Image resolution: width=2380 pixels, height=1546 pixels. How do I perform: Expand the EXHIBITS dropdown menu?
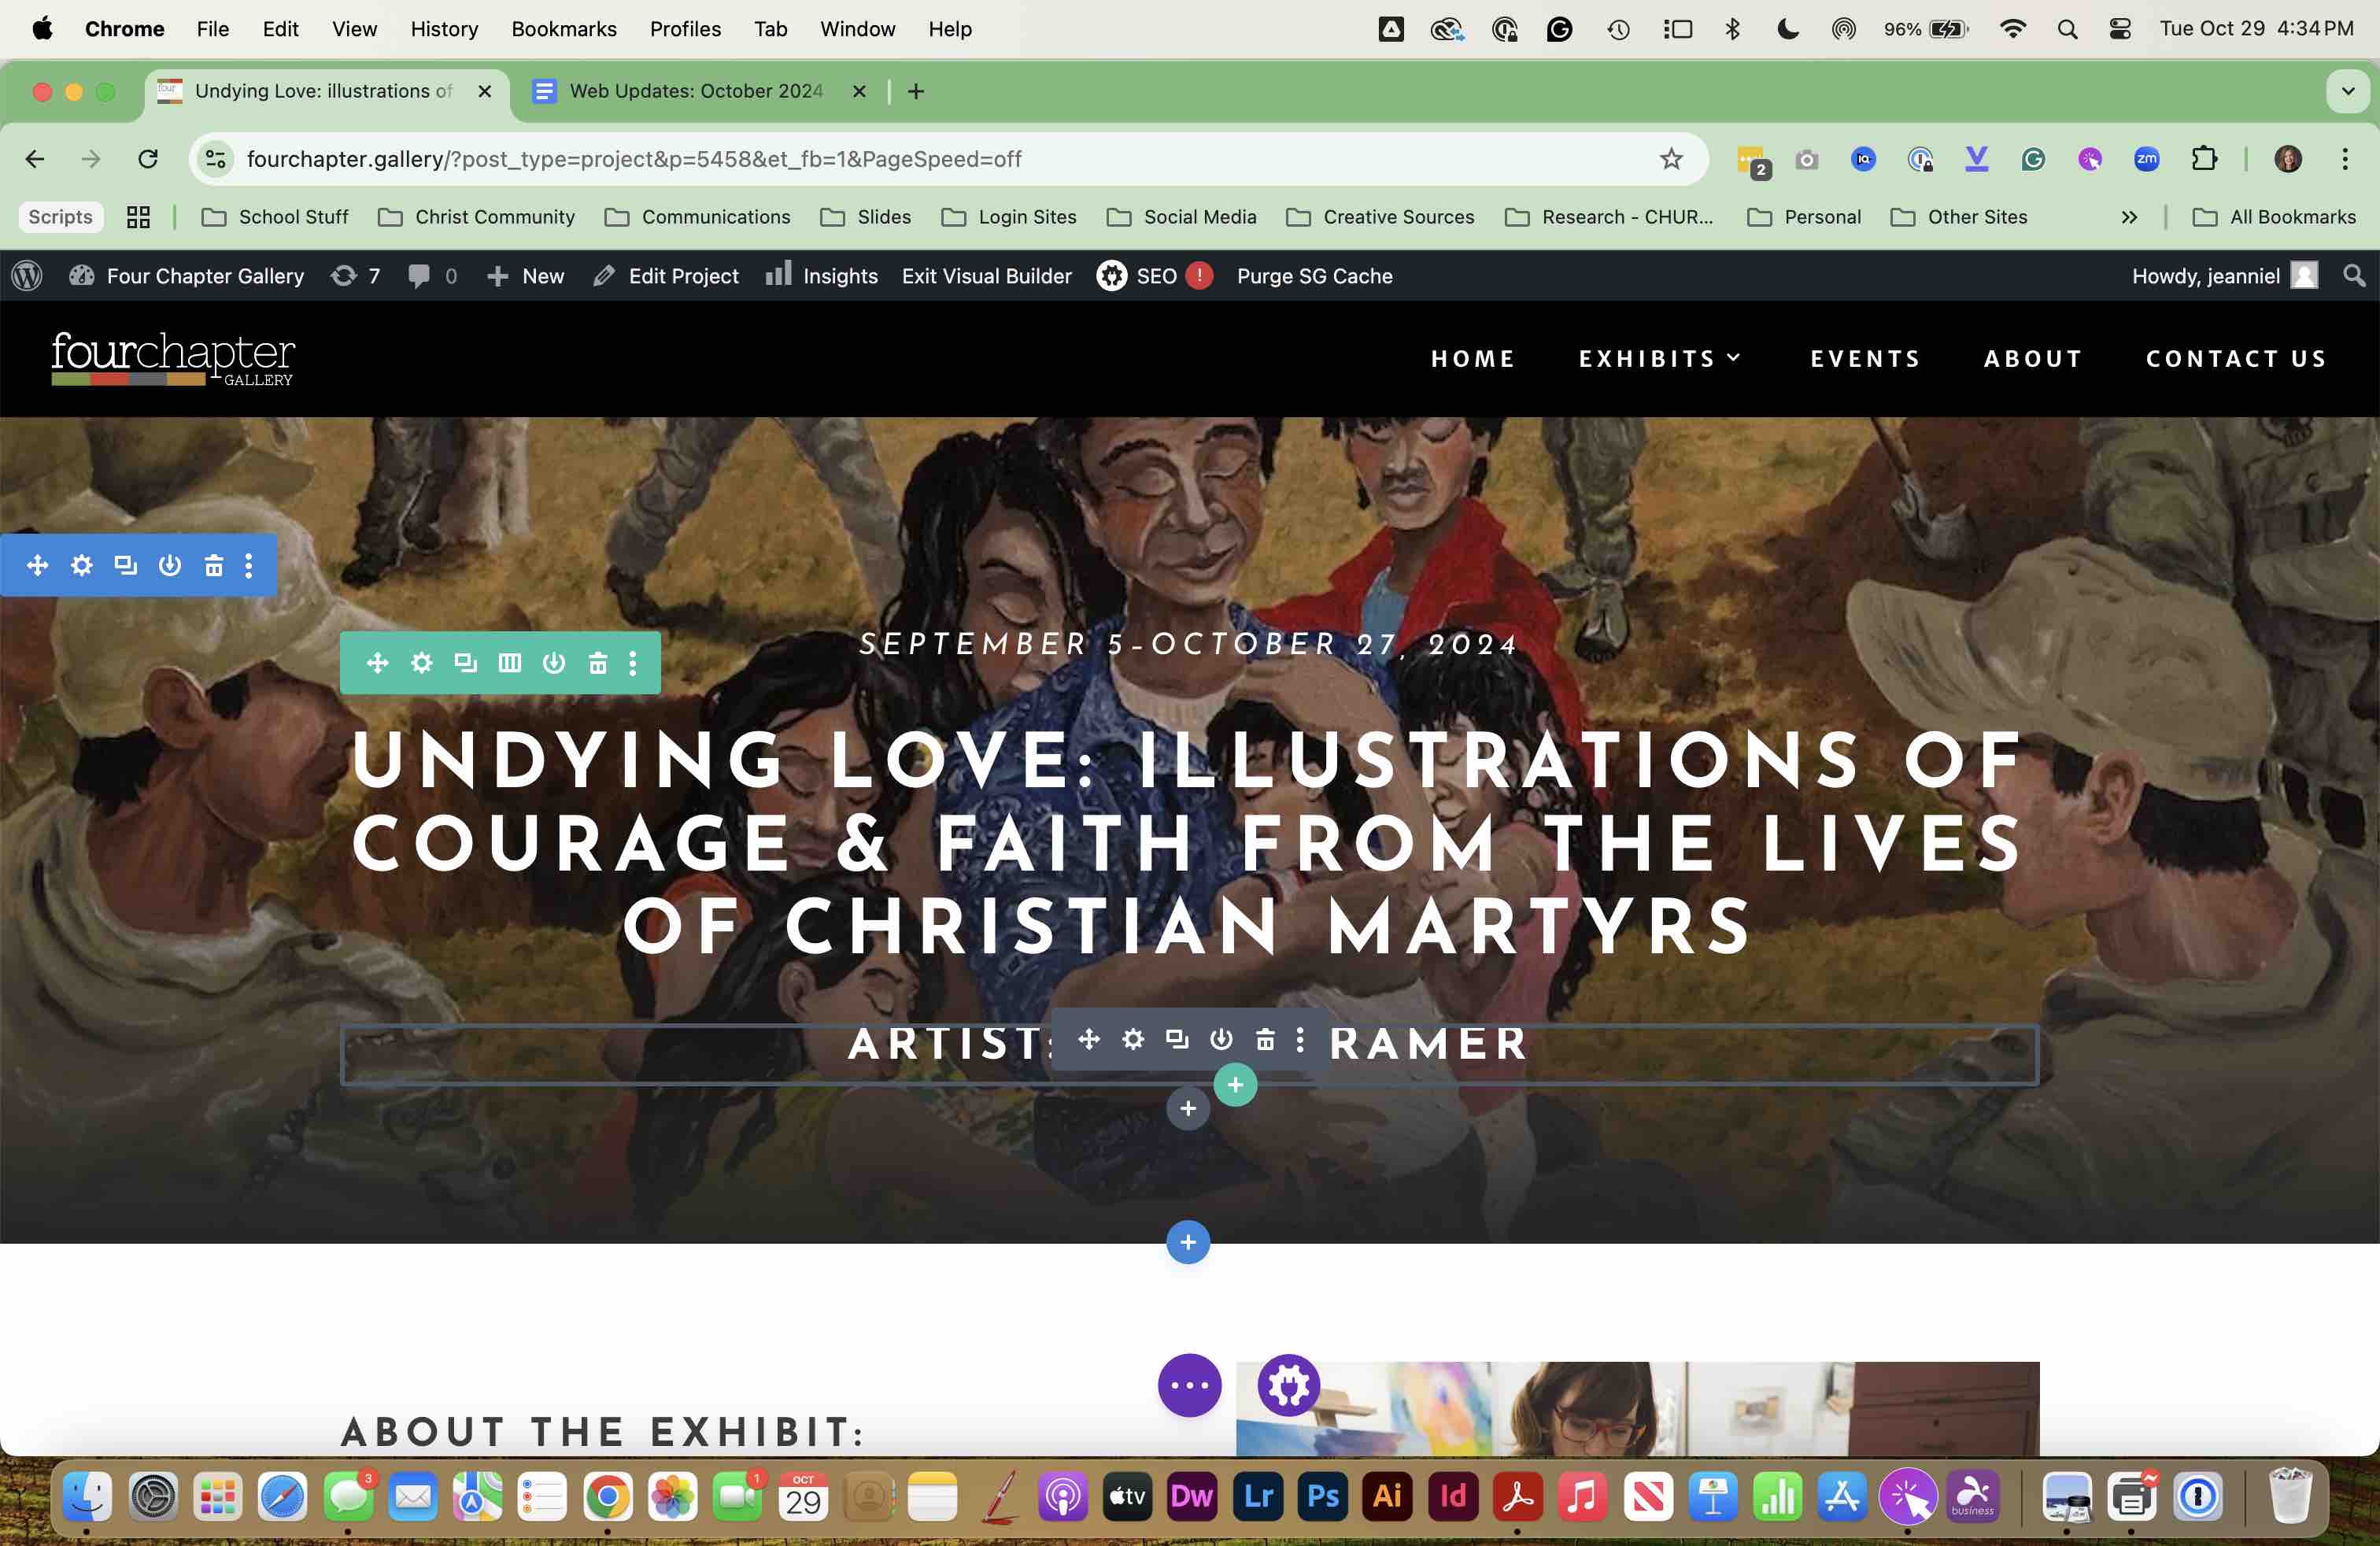point(1660,358)
